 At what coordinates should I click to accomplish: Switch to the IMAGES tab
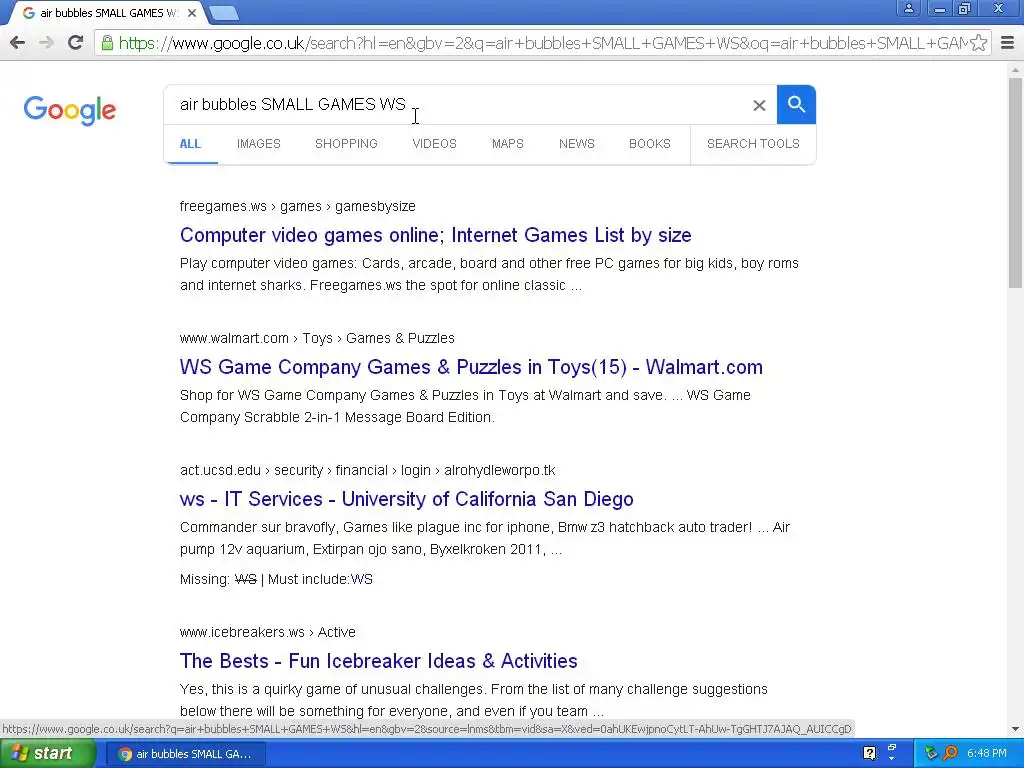(x=259, y=144)
